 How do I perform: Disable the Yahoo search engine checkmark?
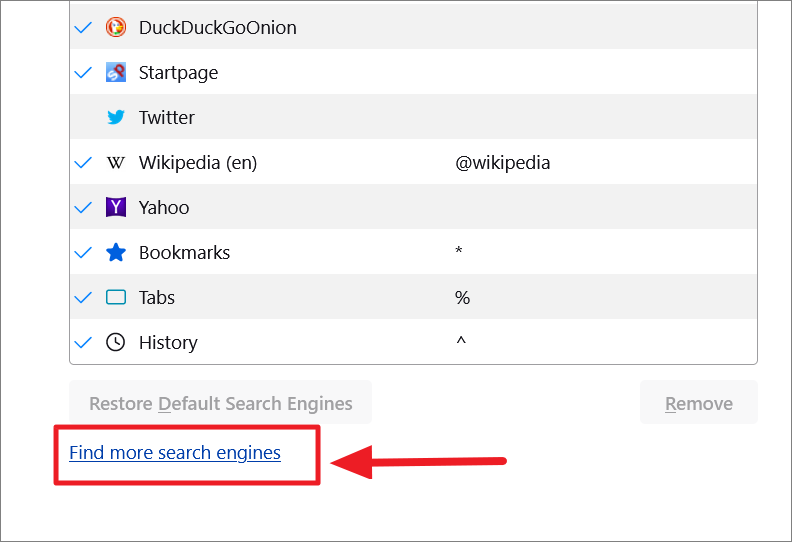coord(84,207)
